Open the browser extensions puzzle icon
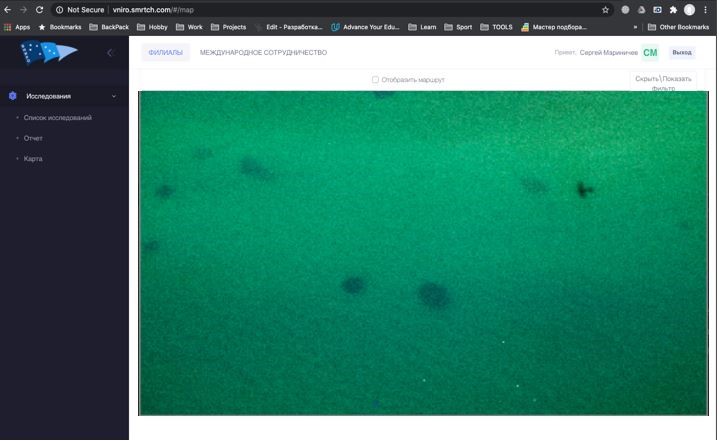This screenshot has height=441, width=719. coord(673,10)
